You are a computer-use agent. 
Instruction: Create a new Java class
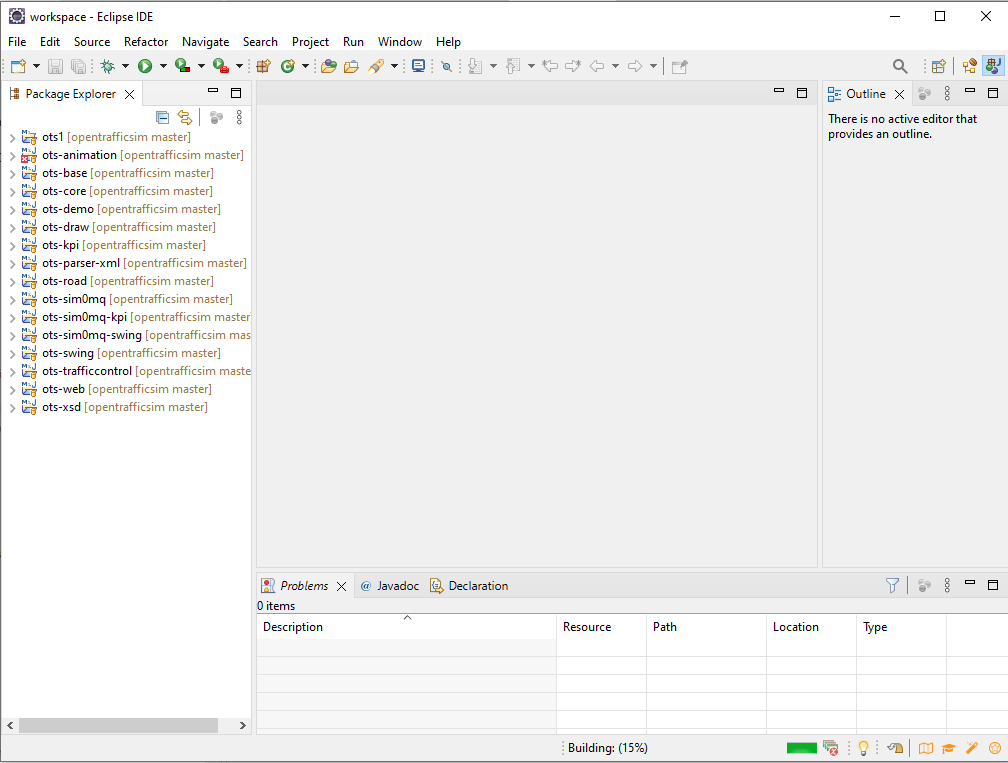pyautogui.click(x=287, y=66)
